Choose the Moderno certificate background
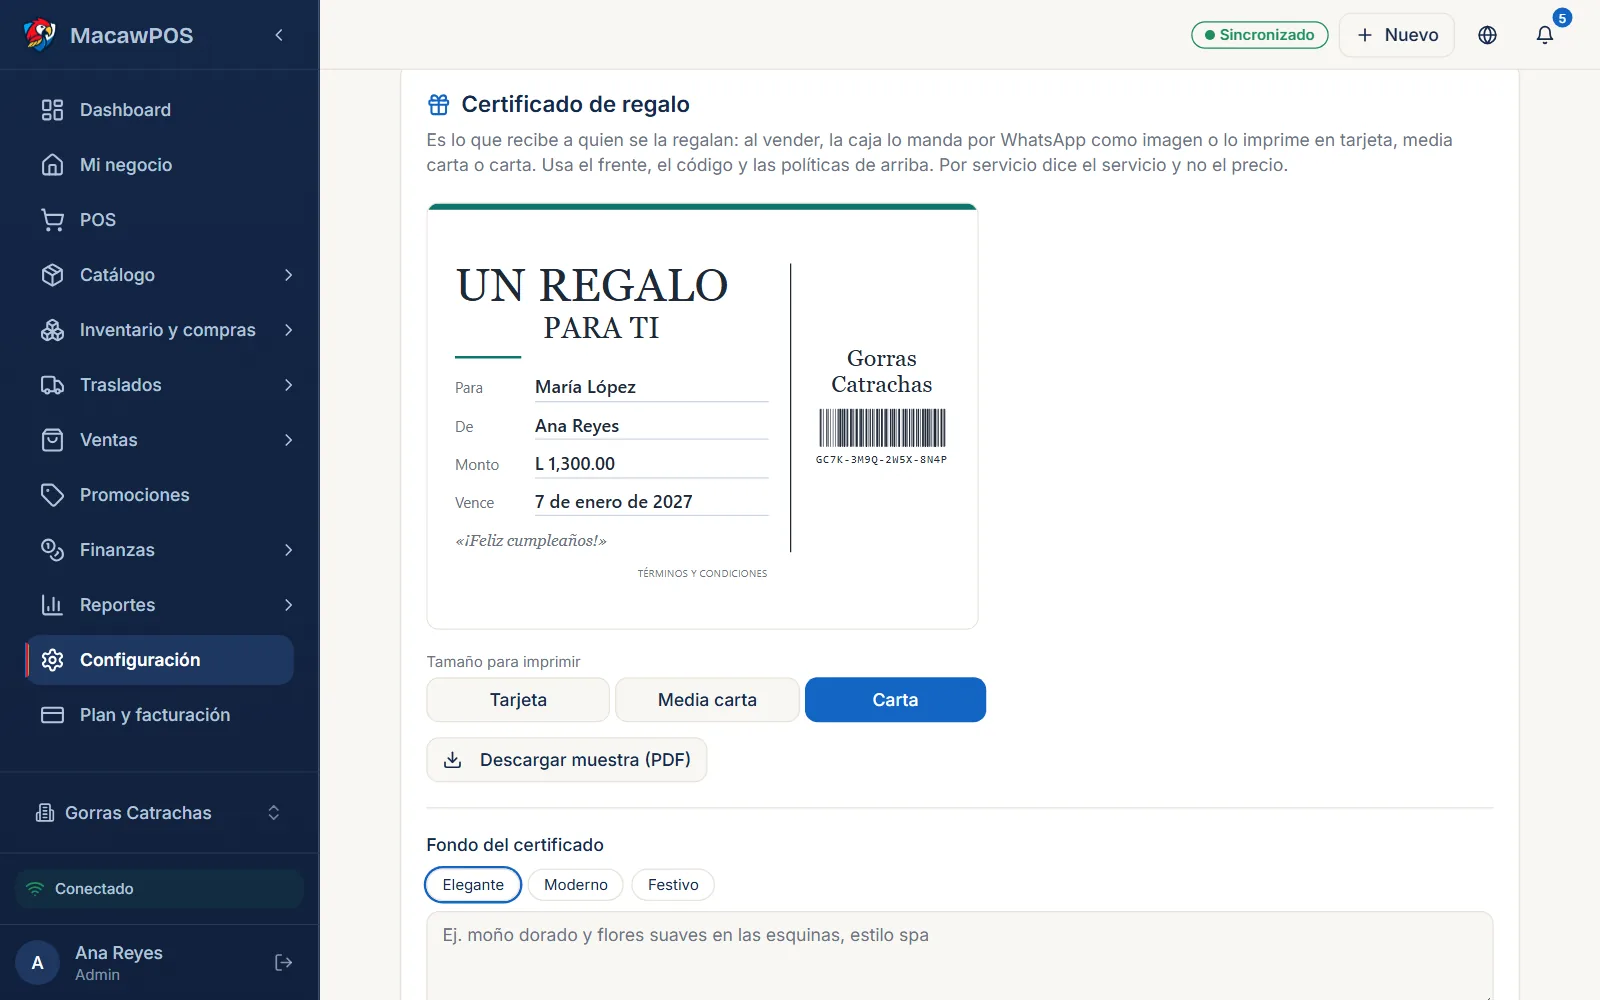1600x1000 pixels. pos(576,885)
